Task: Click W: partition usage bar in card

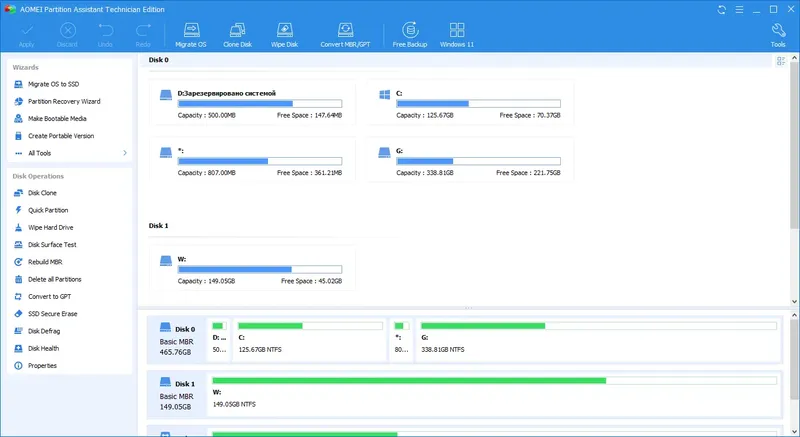Action: tap(260, 269)
